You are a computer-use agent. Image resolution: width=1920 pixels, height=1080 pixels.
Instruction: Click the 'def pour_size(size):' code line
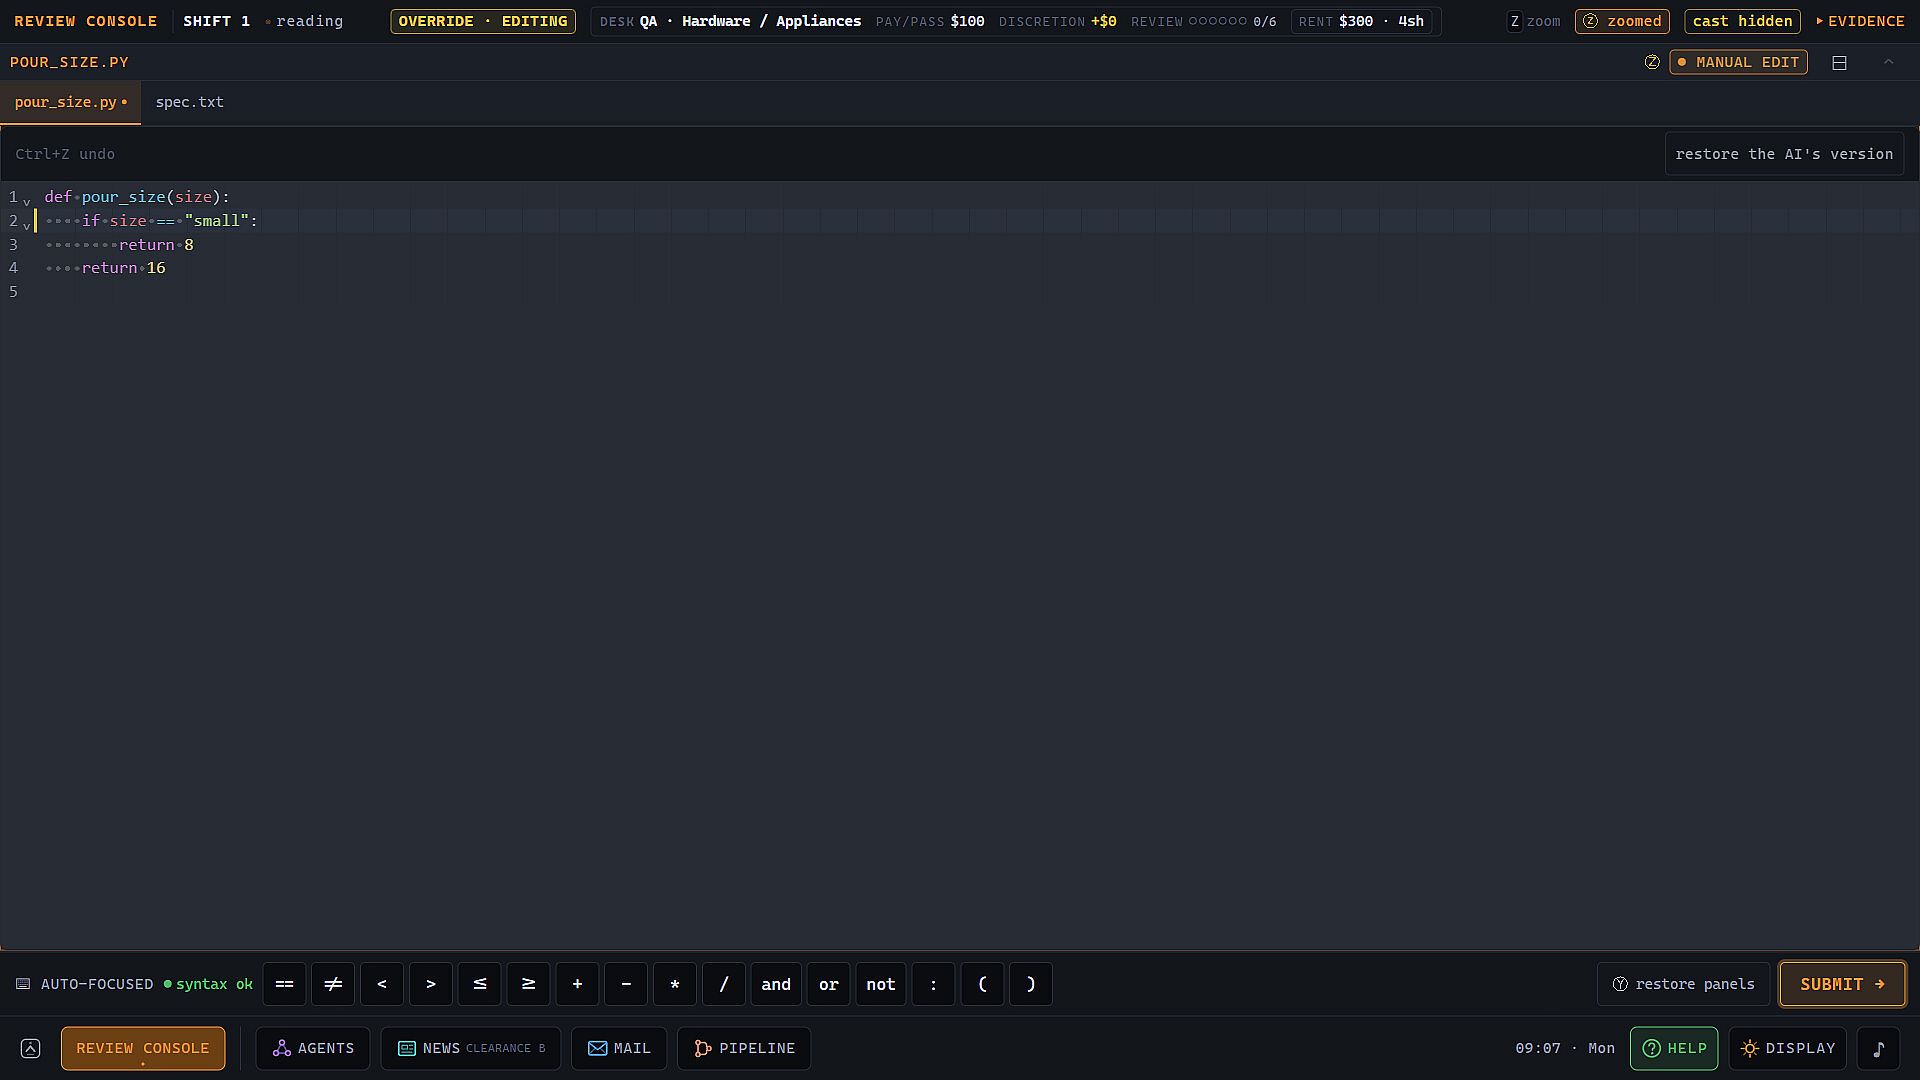pos(137,197)
